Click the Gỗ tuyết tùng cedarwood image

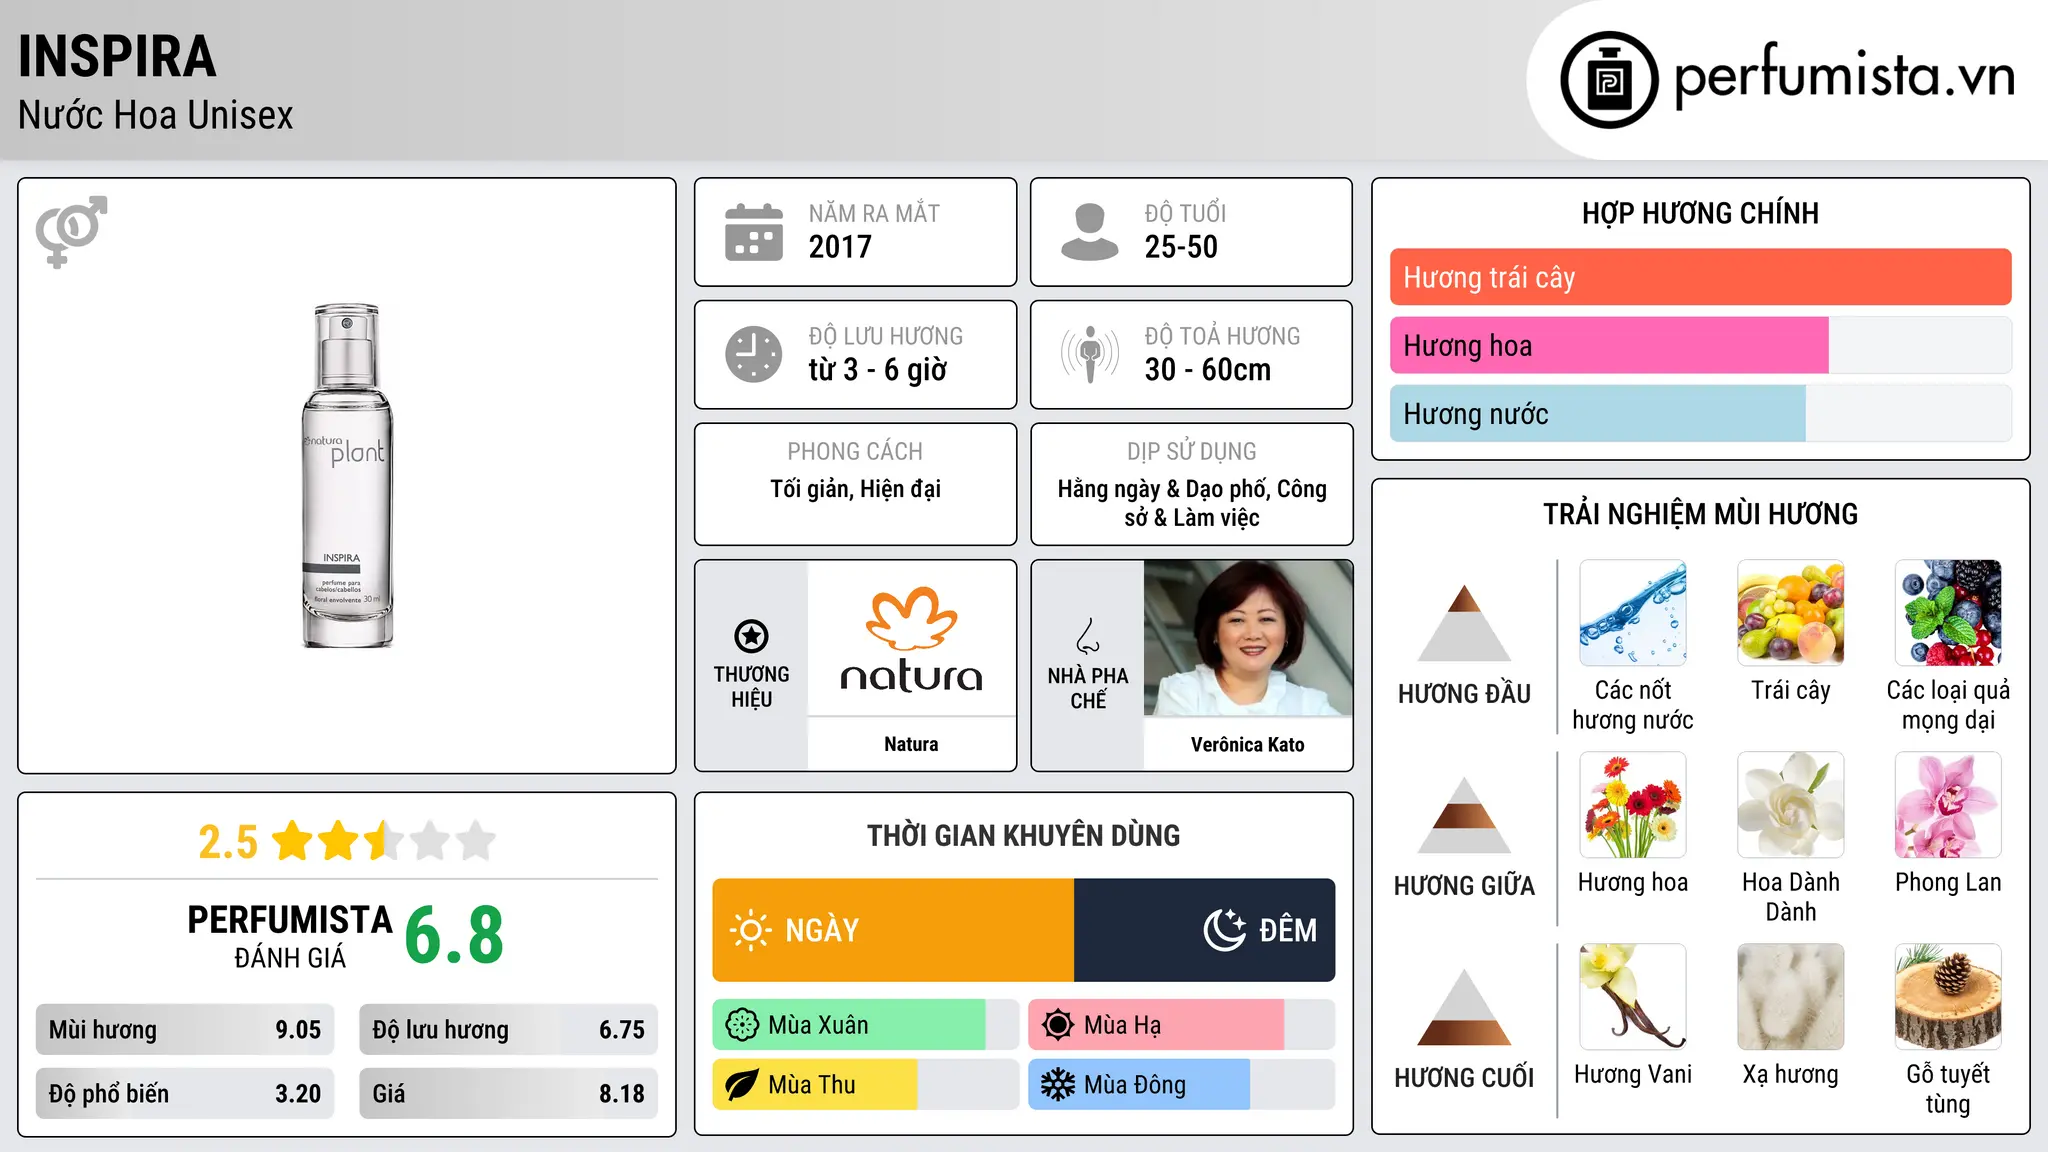click(1948, 997)
